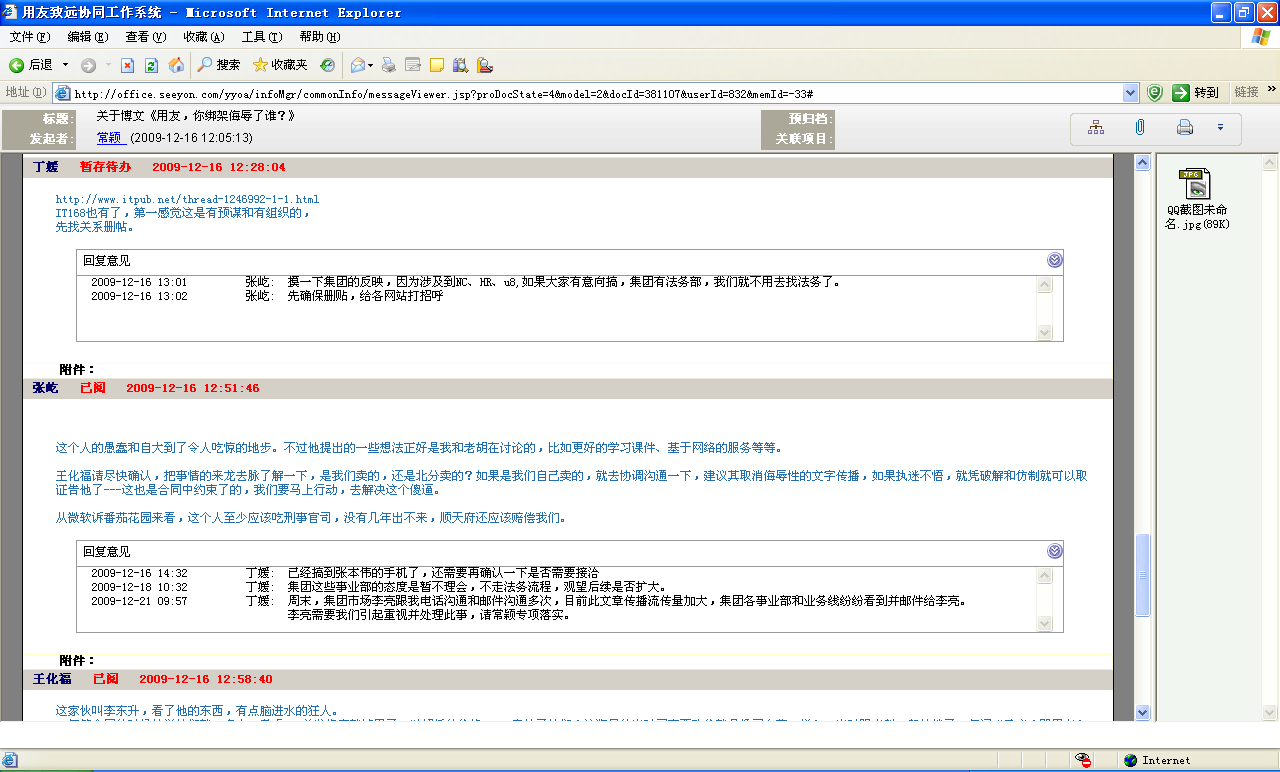Click the Refresh page icon
The image size is (1280, 772).
[151, 65]
